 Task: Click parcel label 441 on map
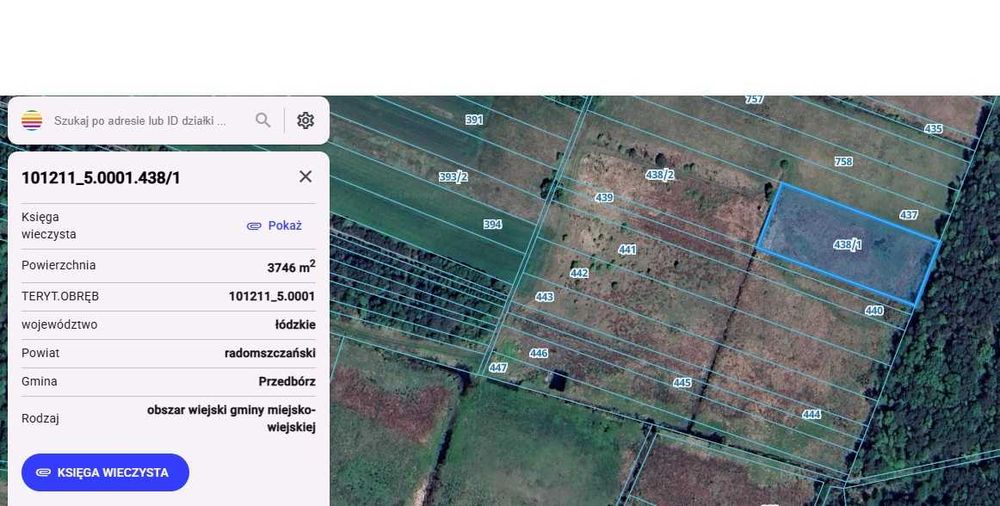[627, 249]
